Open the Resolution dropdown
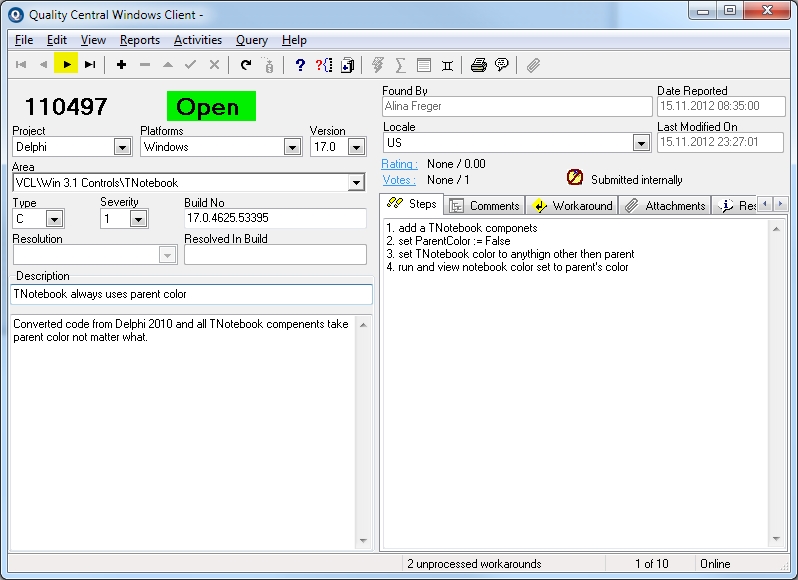Image resolution: width=798 pixels, height=580 pixels. (x=167, y=255)
